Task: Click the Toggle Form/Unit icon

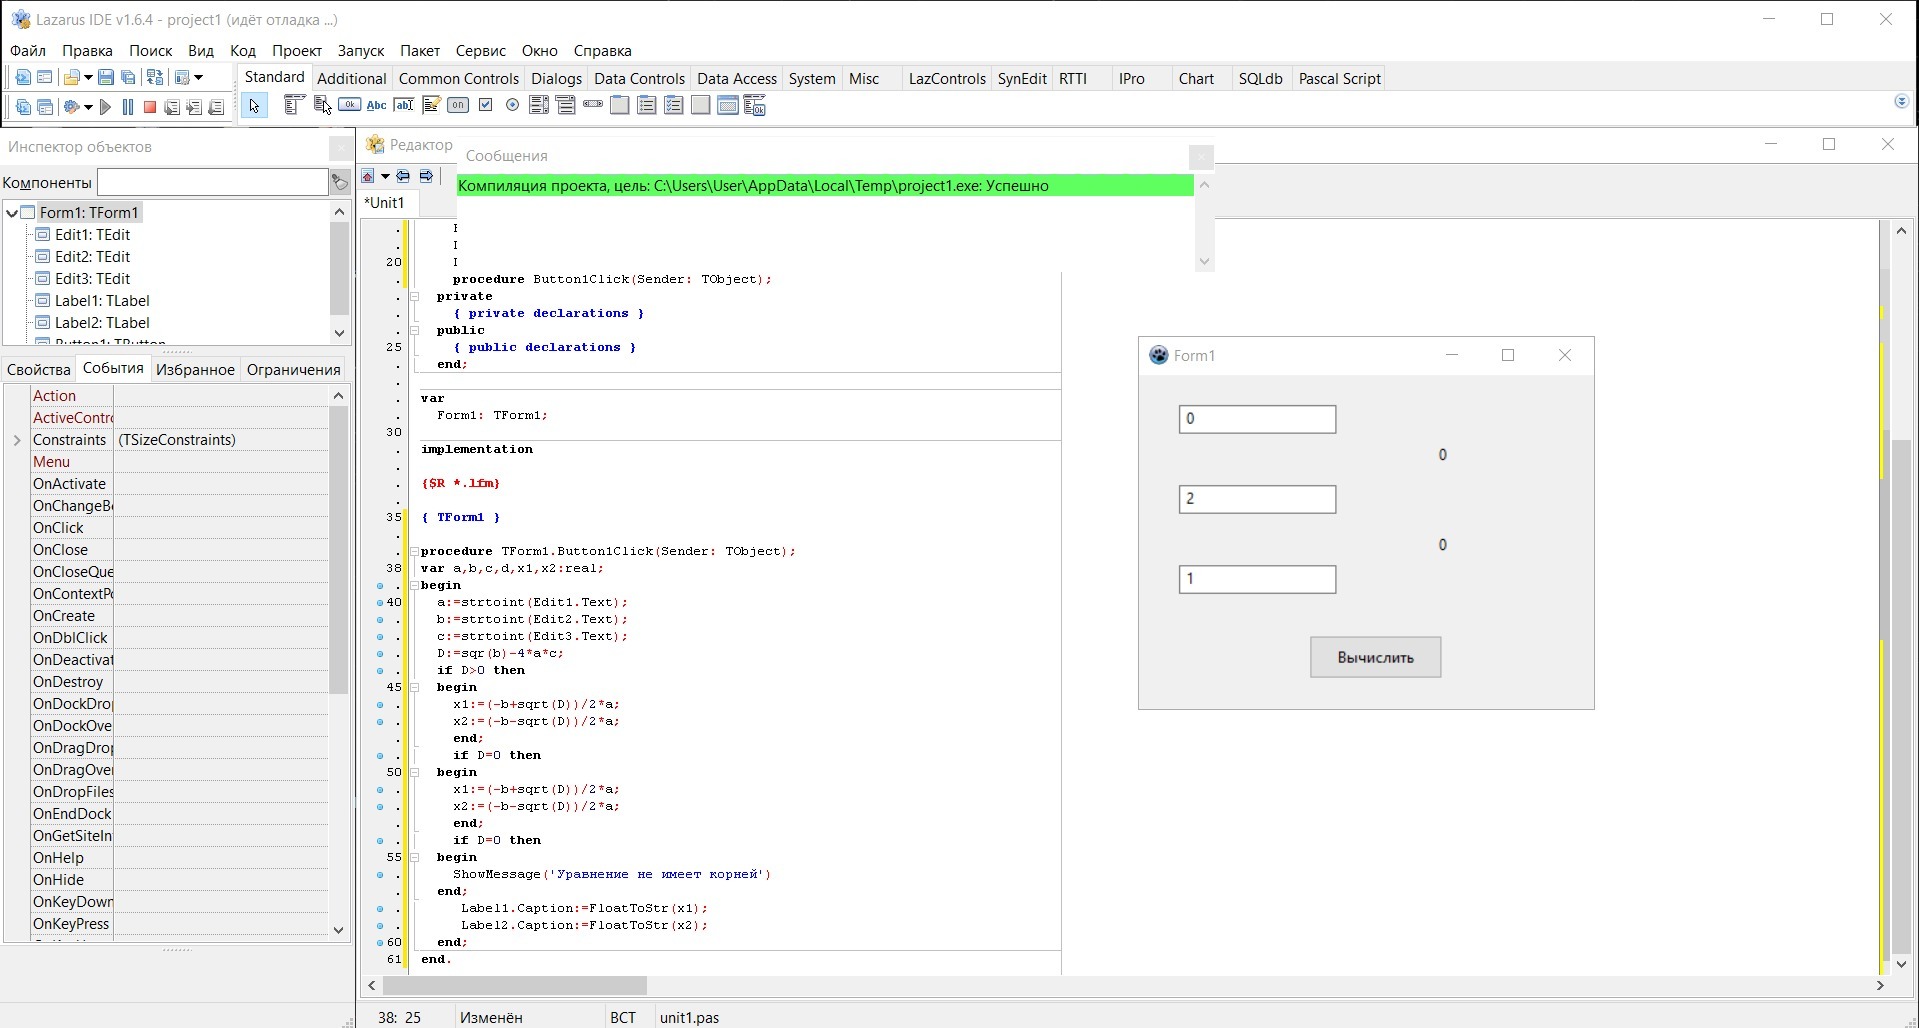Action: point(155,77)
